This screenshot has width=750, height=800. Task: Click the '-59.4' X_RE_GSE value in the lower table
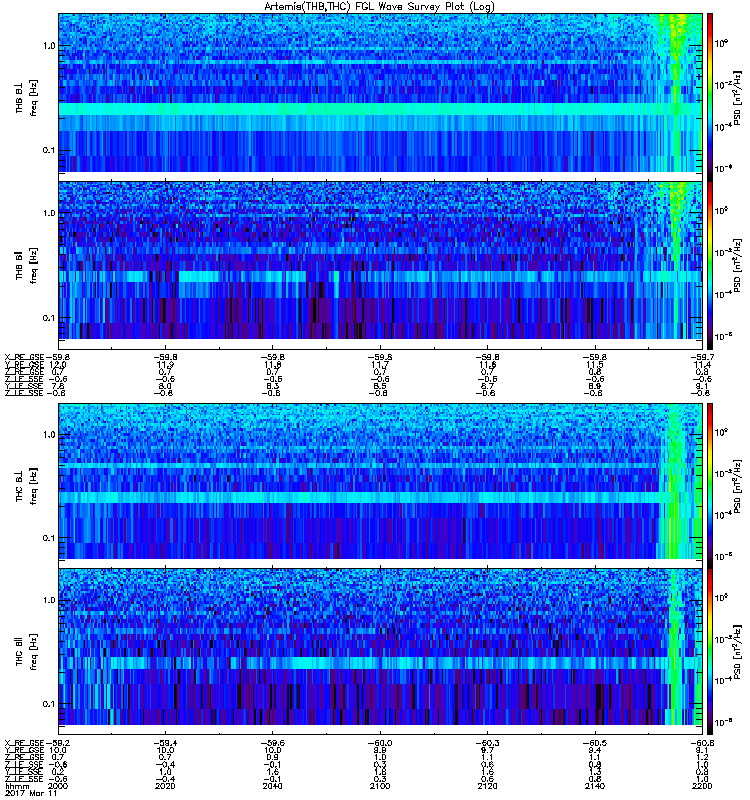(x=165, y=743)
